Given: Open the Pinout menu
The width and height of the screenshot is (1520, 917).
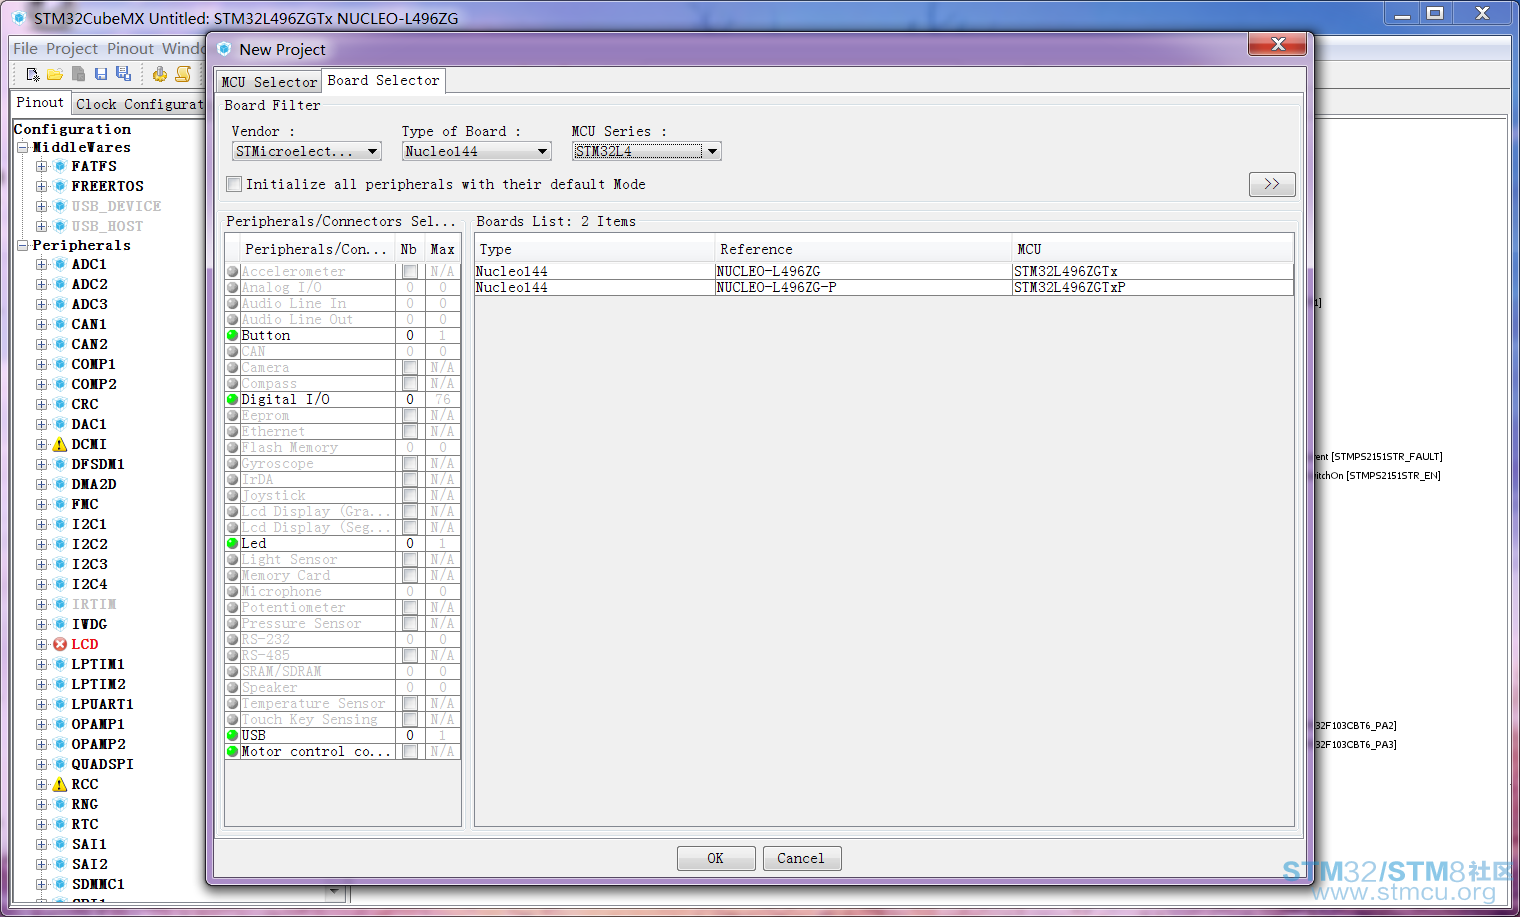Looking at the screenshot, I should pyautogui.click(x=131, y=48).
